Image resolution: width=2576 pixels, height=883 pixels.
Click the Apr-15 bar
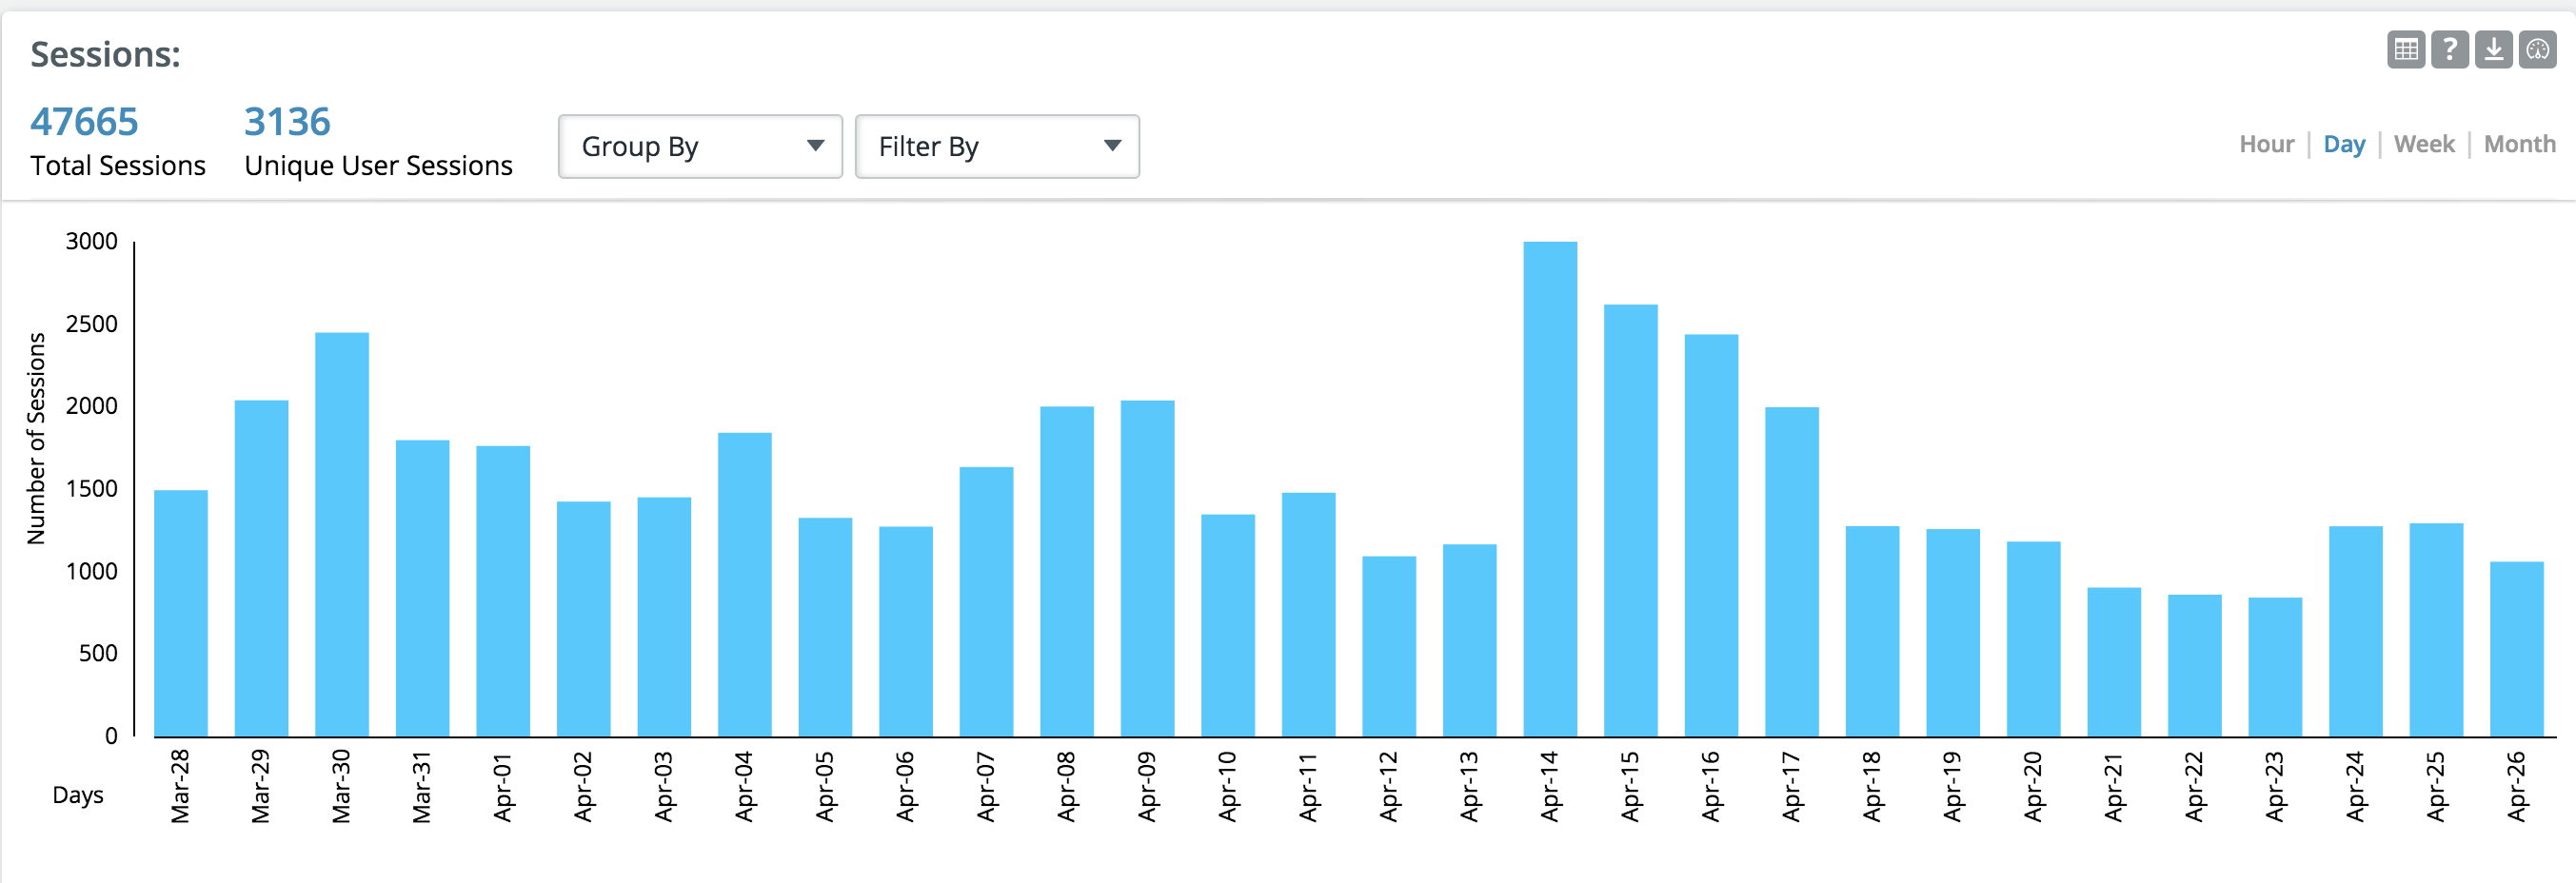click(x=1631, y=521)
